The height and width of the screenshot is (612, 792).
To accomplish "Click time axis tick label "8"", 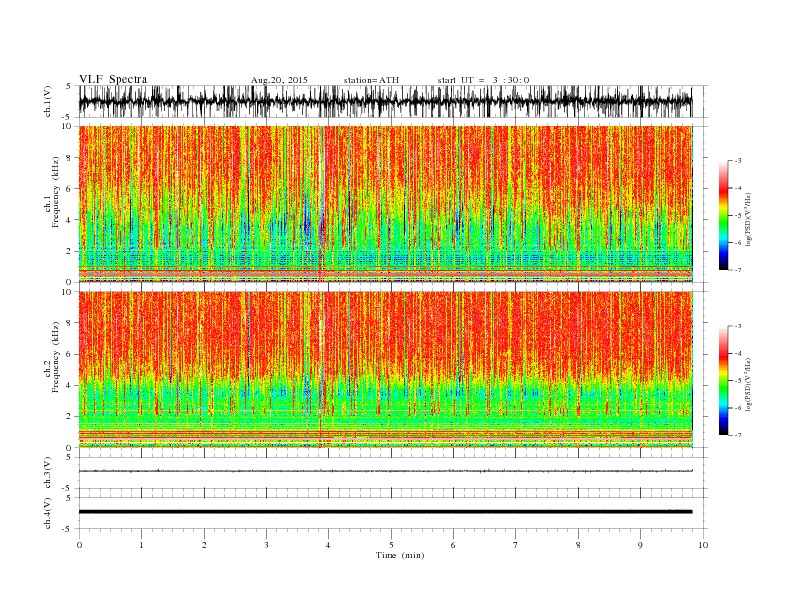I will pos(578,545).
